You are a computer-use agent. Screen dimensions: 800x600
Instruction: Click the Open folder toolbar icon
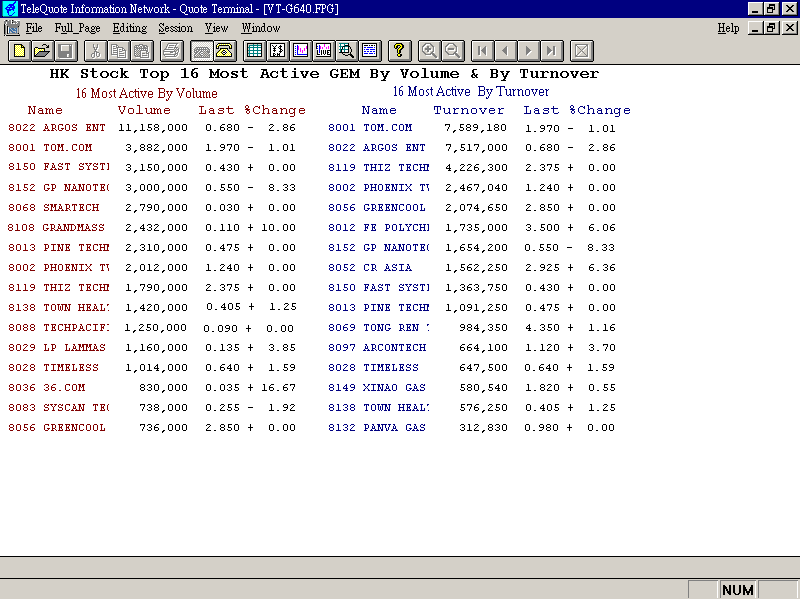click(x=43, y=51)
